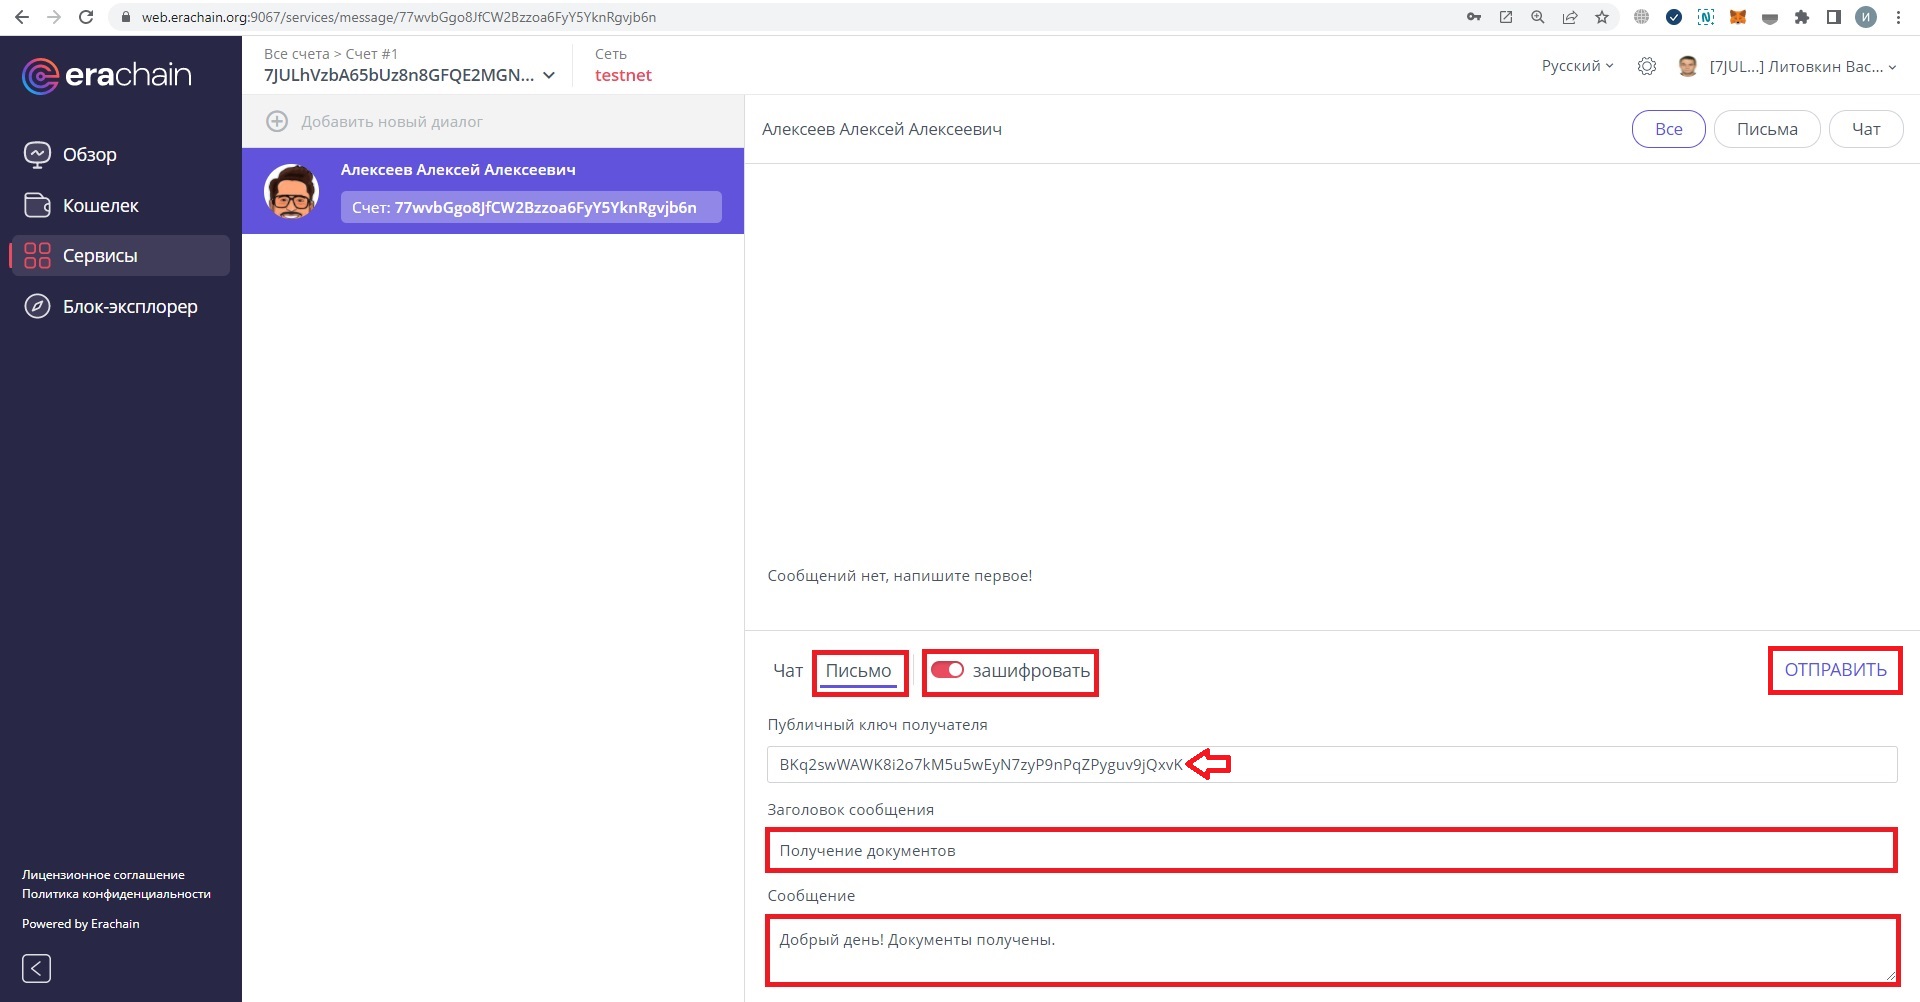Filter messages by Письма button
Image resolution: width=1920 pixels, height=1002 pixels.
point(1766,129)
